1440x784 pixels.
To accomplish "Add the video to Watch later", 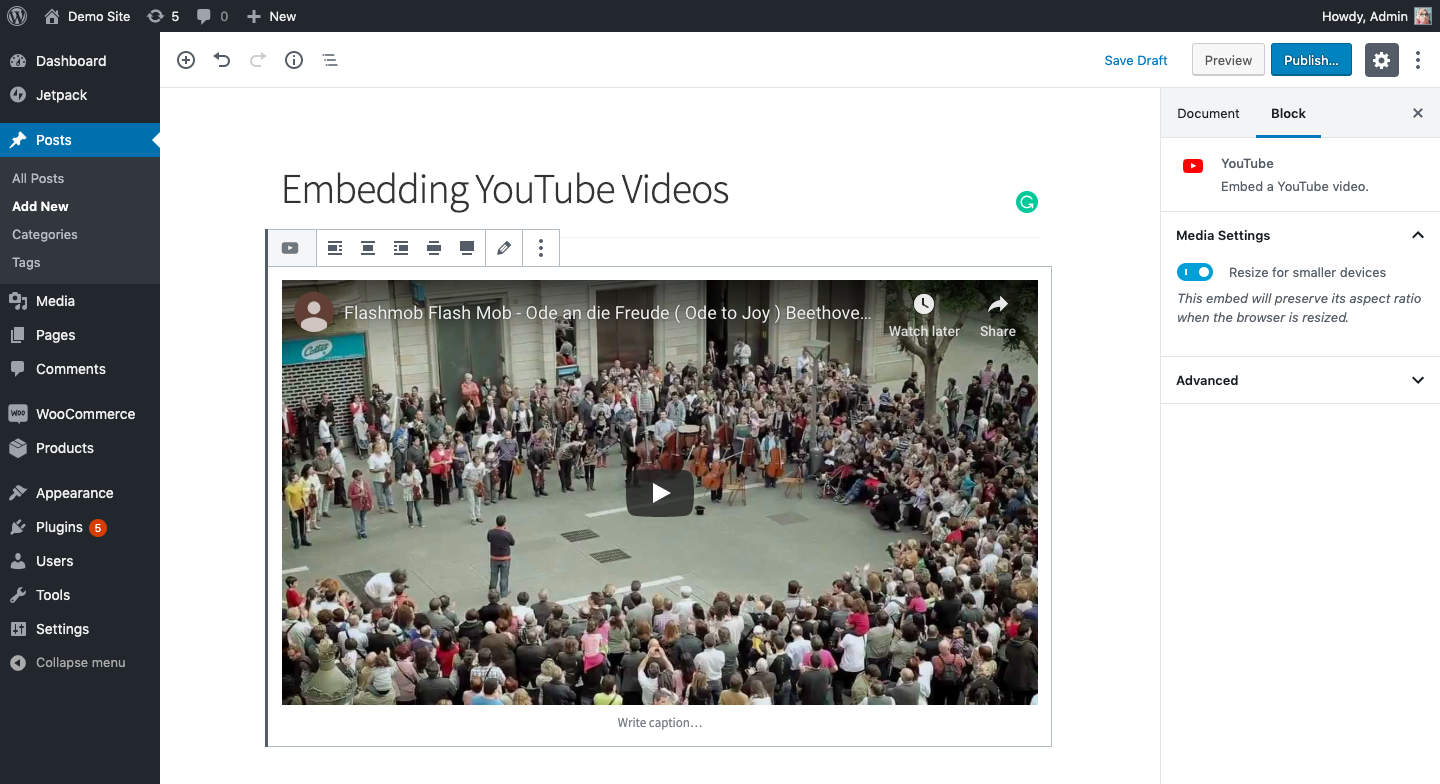I will click(x=923, y=311).
